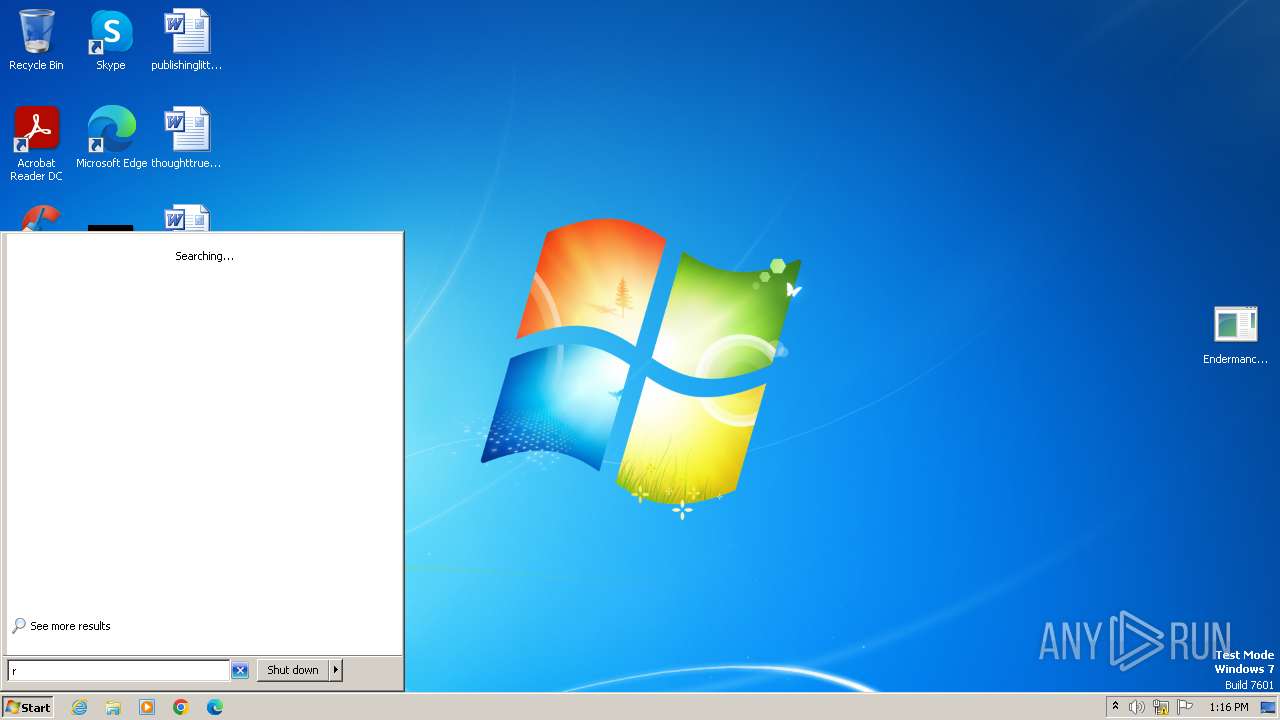Viewport: 1280px width, 720px height.
Task: Click the Shut down button
Action: pyautogui.click(x=293, y=670)
